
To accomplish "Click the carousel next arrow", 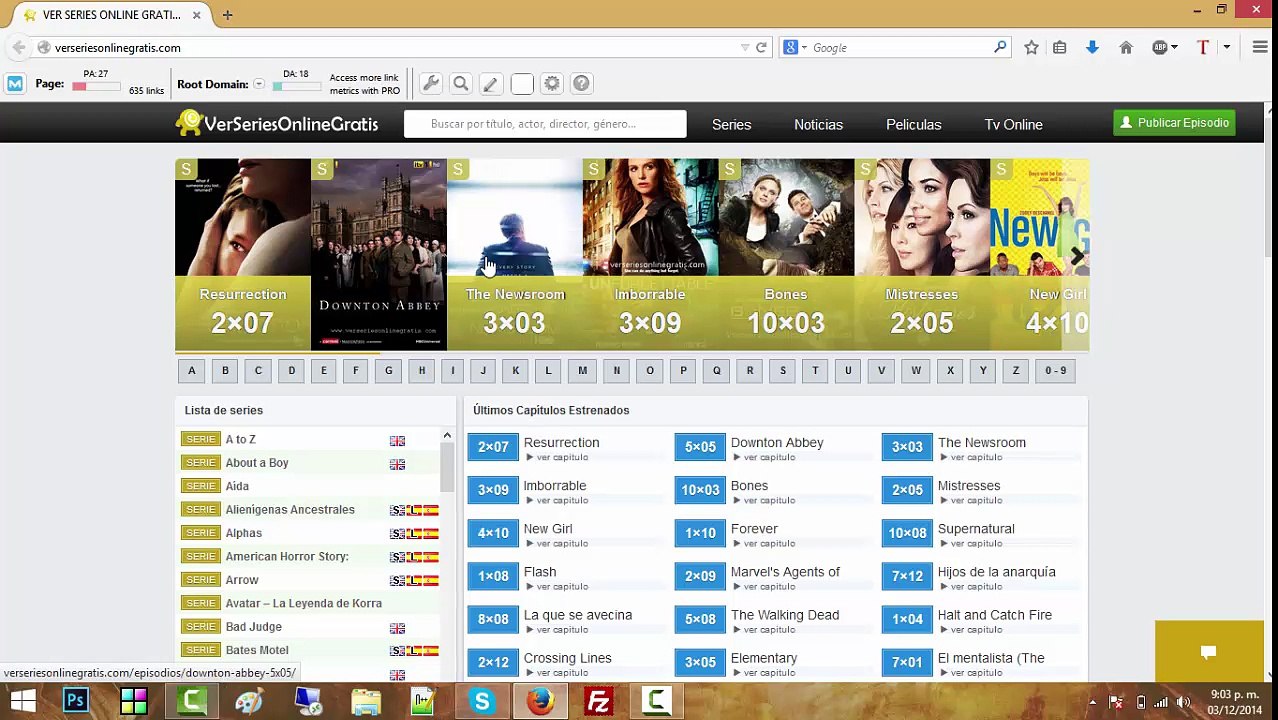I will point(1076,256).
